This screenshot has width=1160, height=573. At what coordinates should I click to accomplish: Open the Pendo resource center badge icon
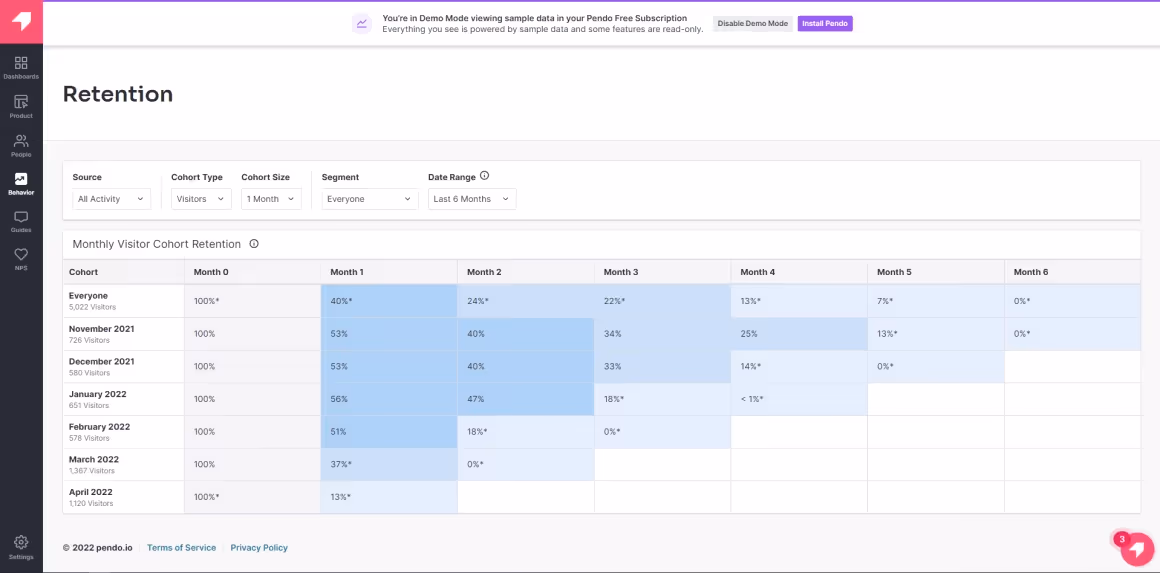pos(1137,548)
